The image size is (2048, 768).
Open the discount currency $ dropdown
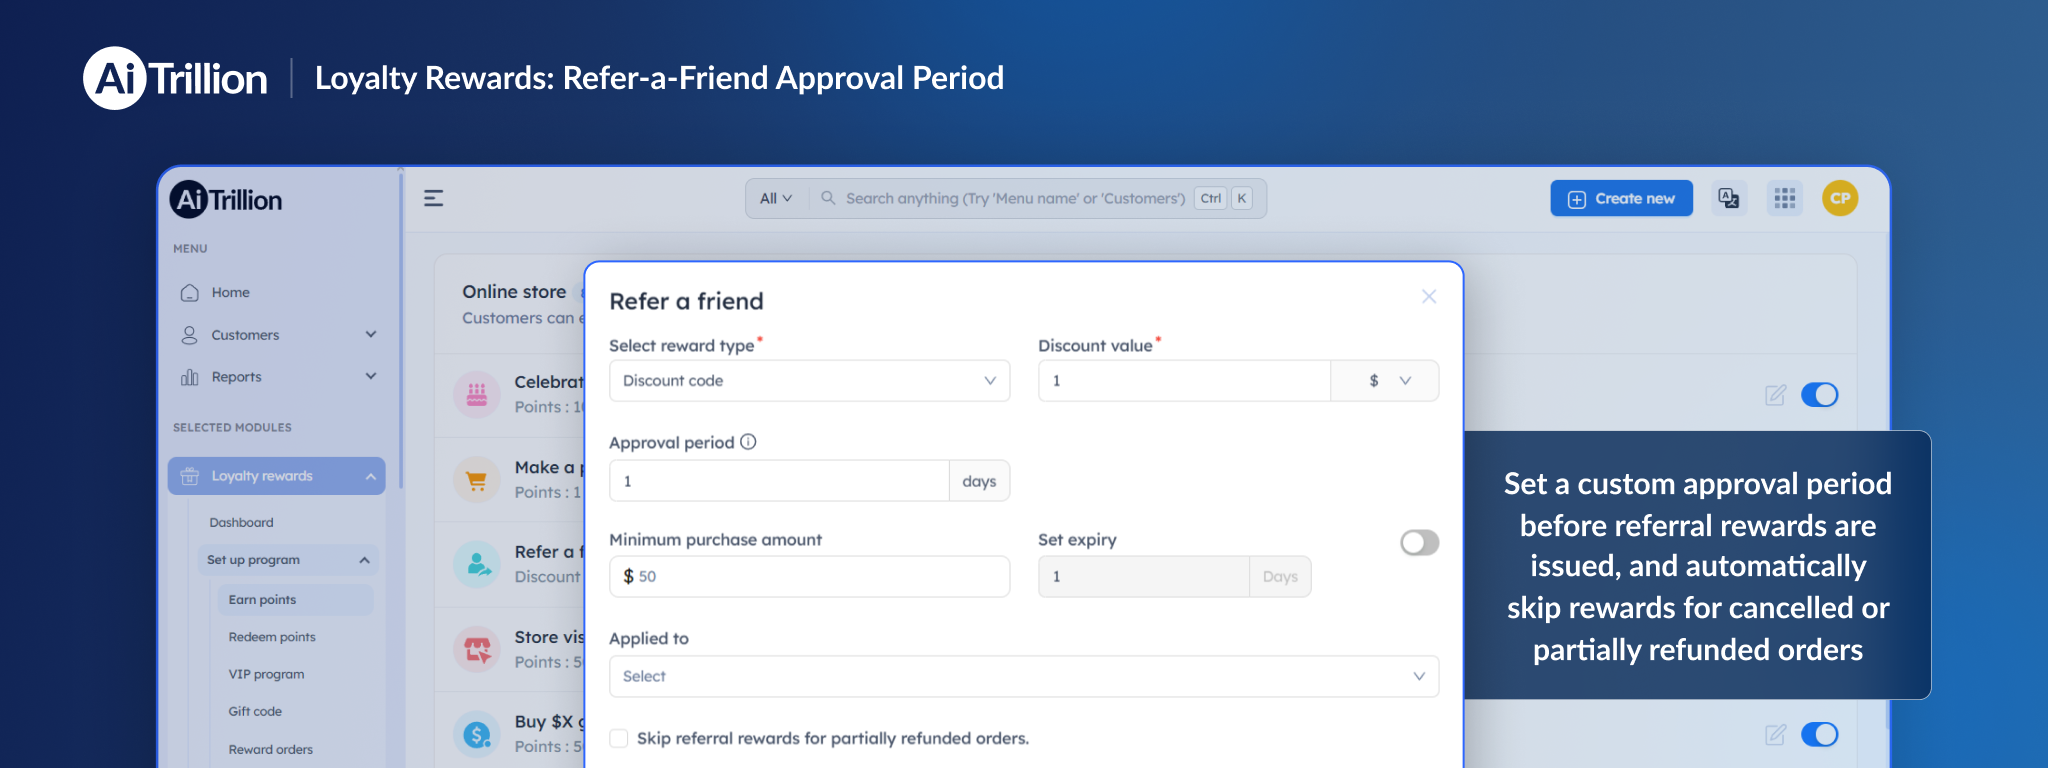tap(1385, 381)
